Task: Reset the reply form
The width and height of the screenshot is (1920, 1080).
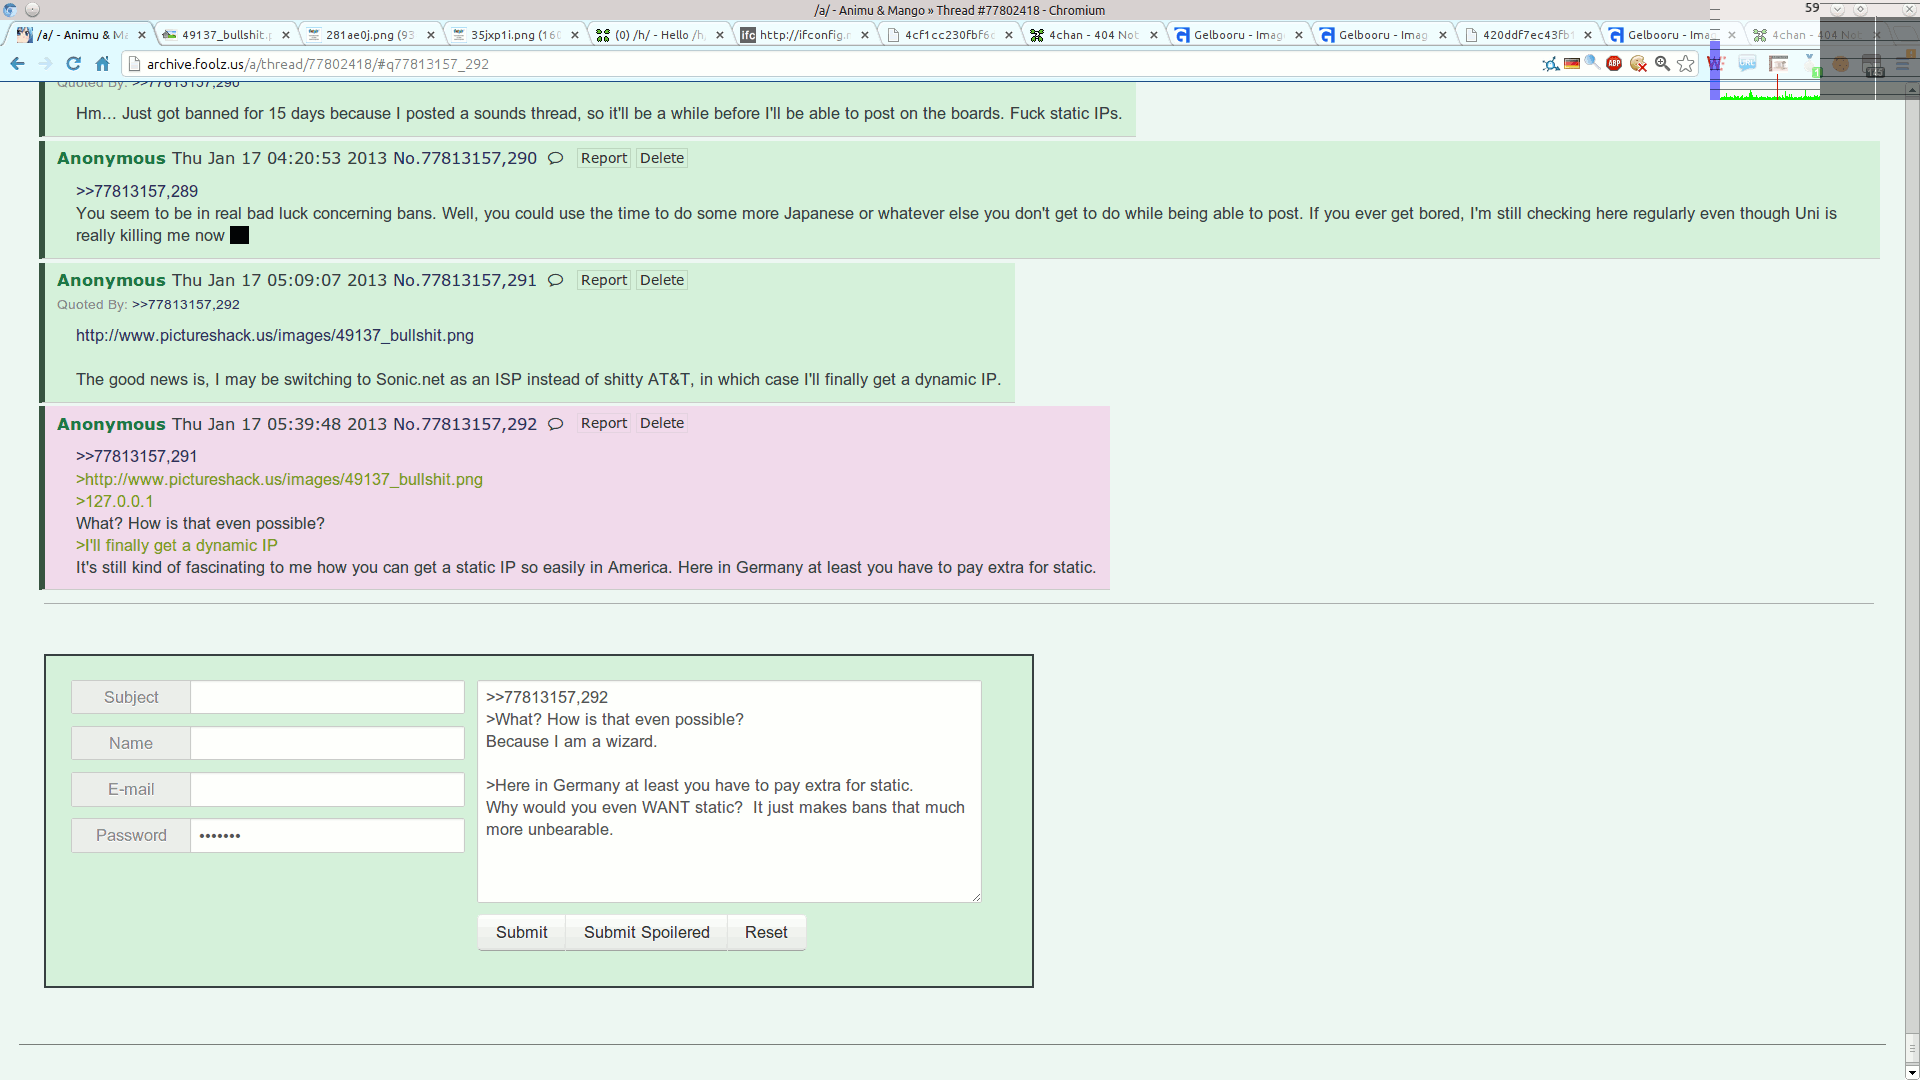Action: tap(766, 932)
